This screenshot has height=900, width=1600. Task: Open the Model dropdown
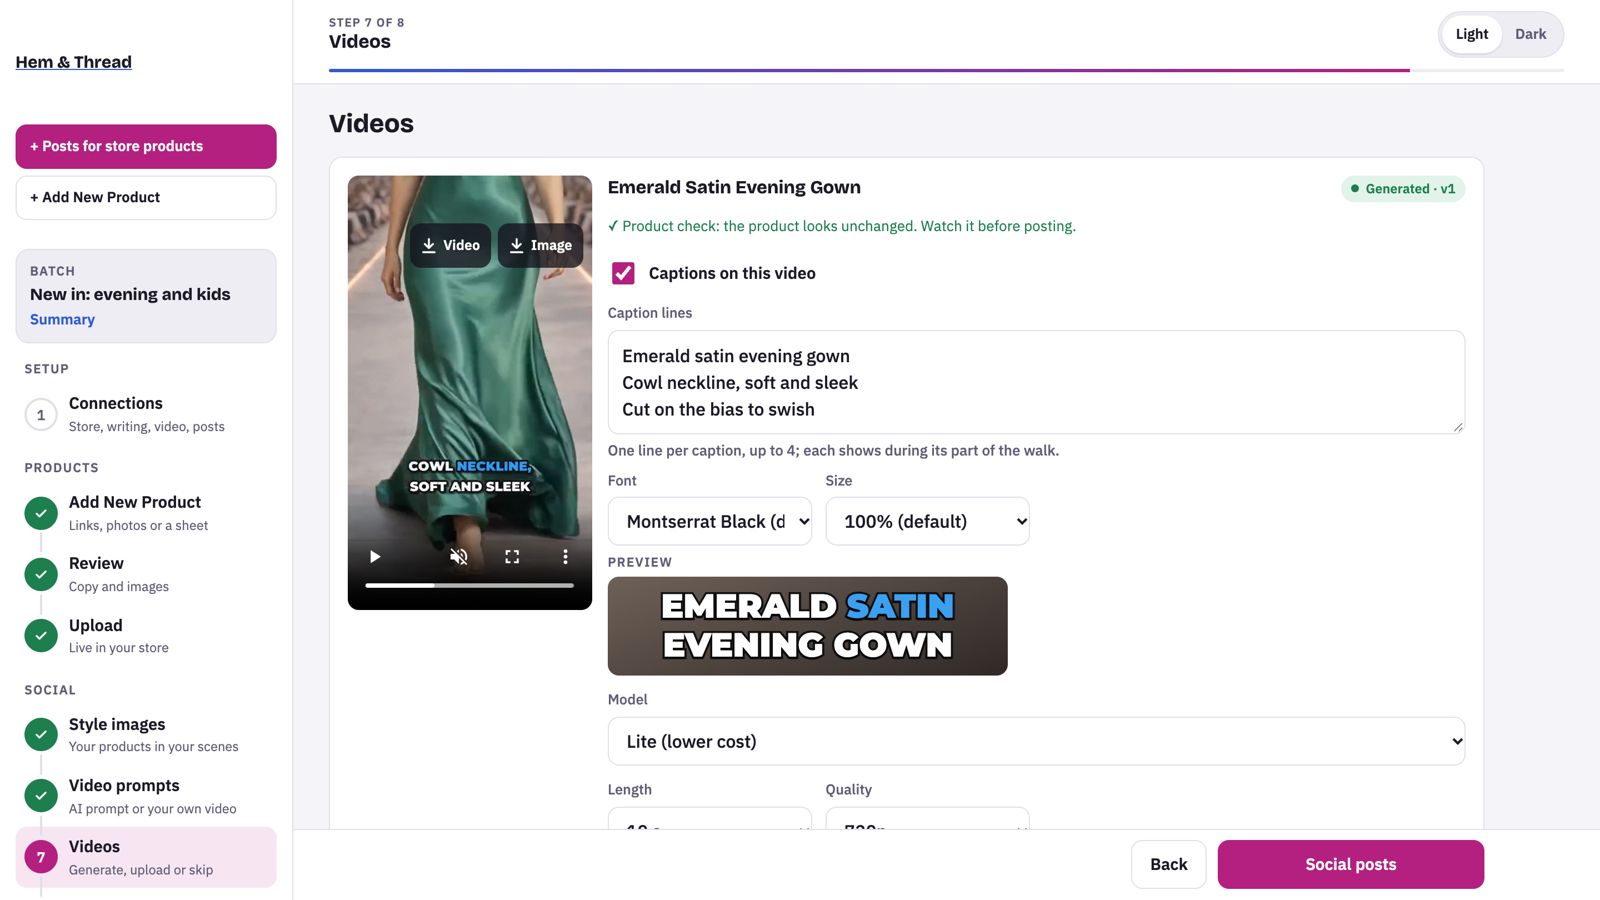pos(1036,741)
